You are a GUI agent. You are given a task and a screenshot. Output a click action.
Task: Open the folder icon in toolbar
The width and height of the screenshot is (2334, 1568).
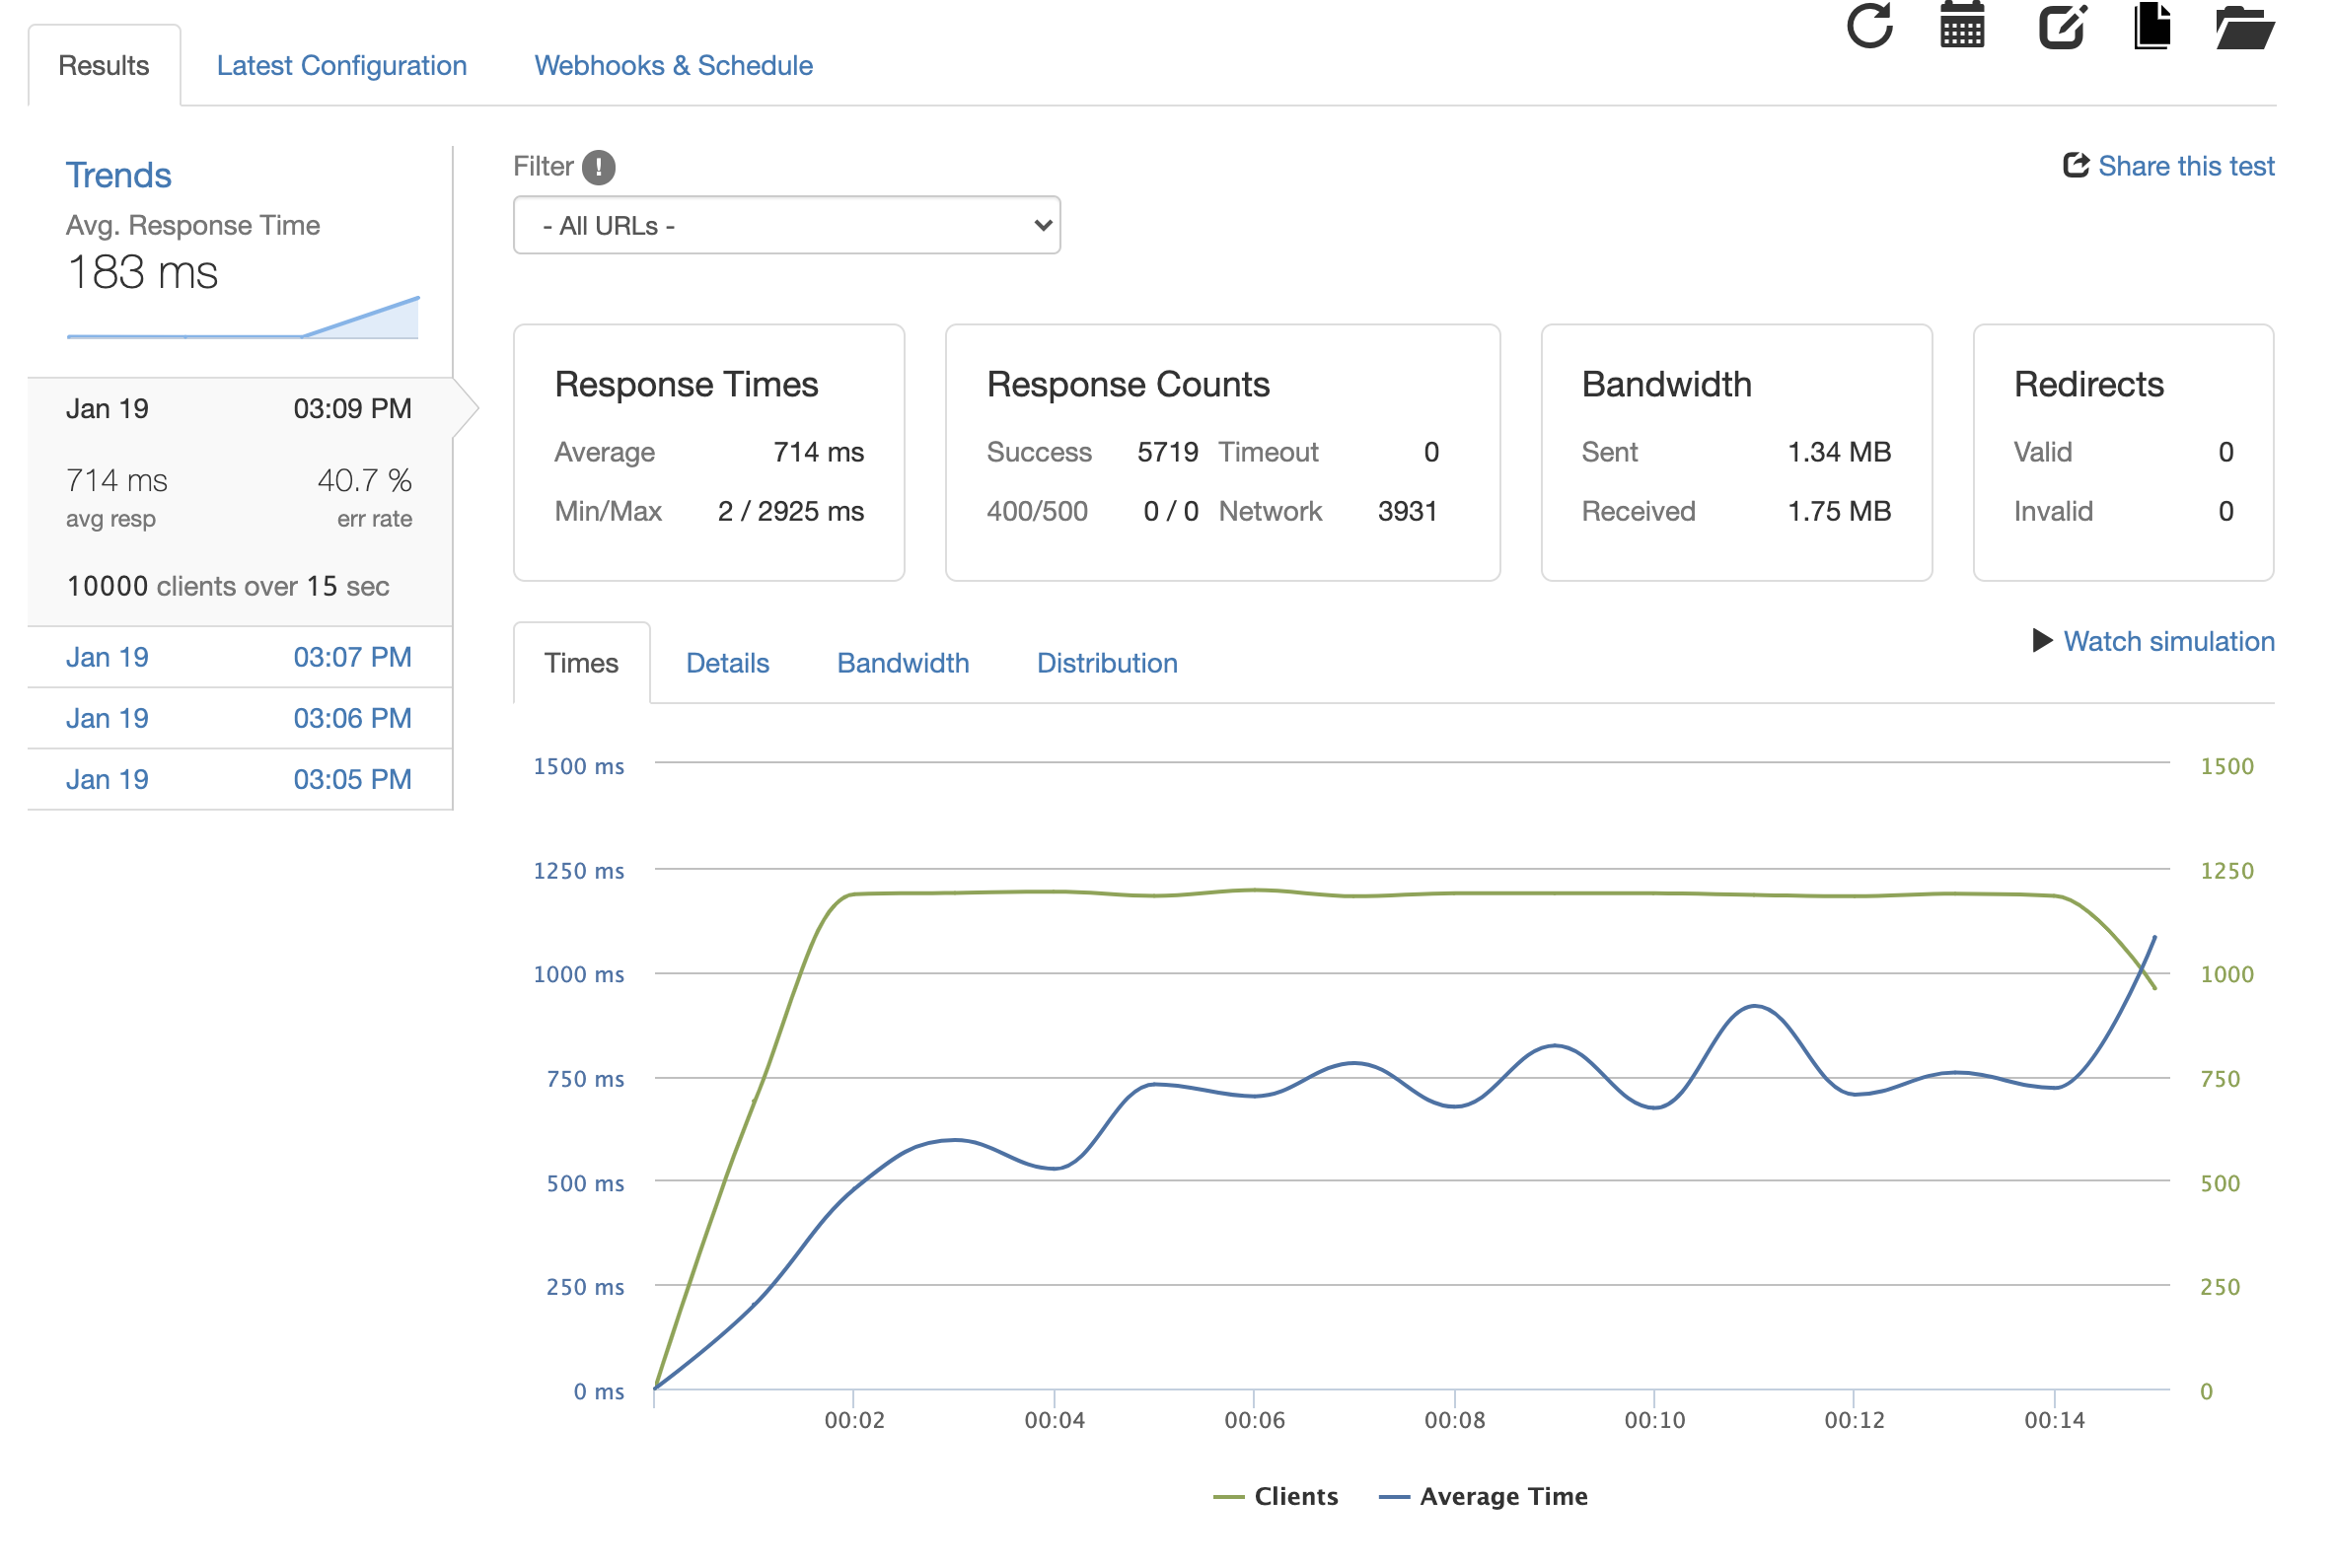tap(2245, 26)
